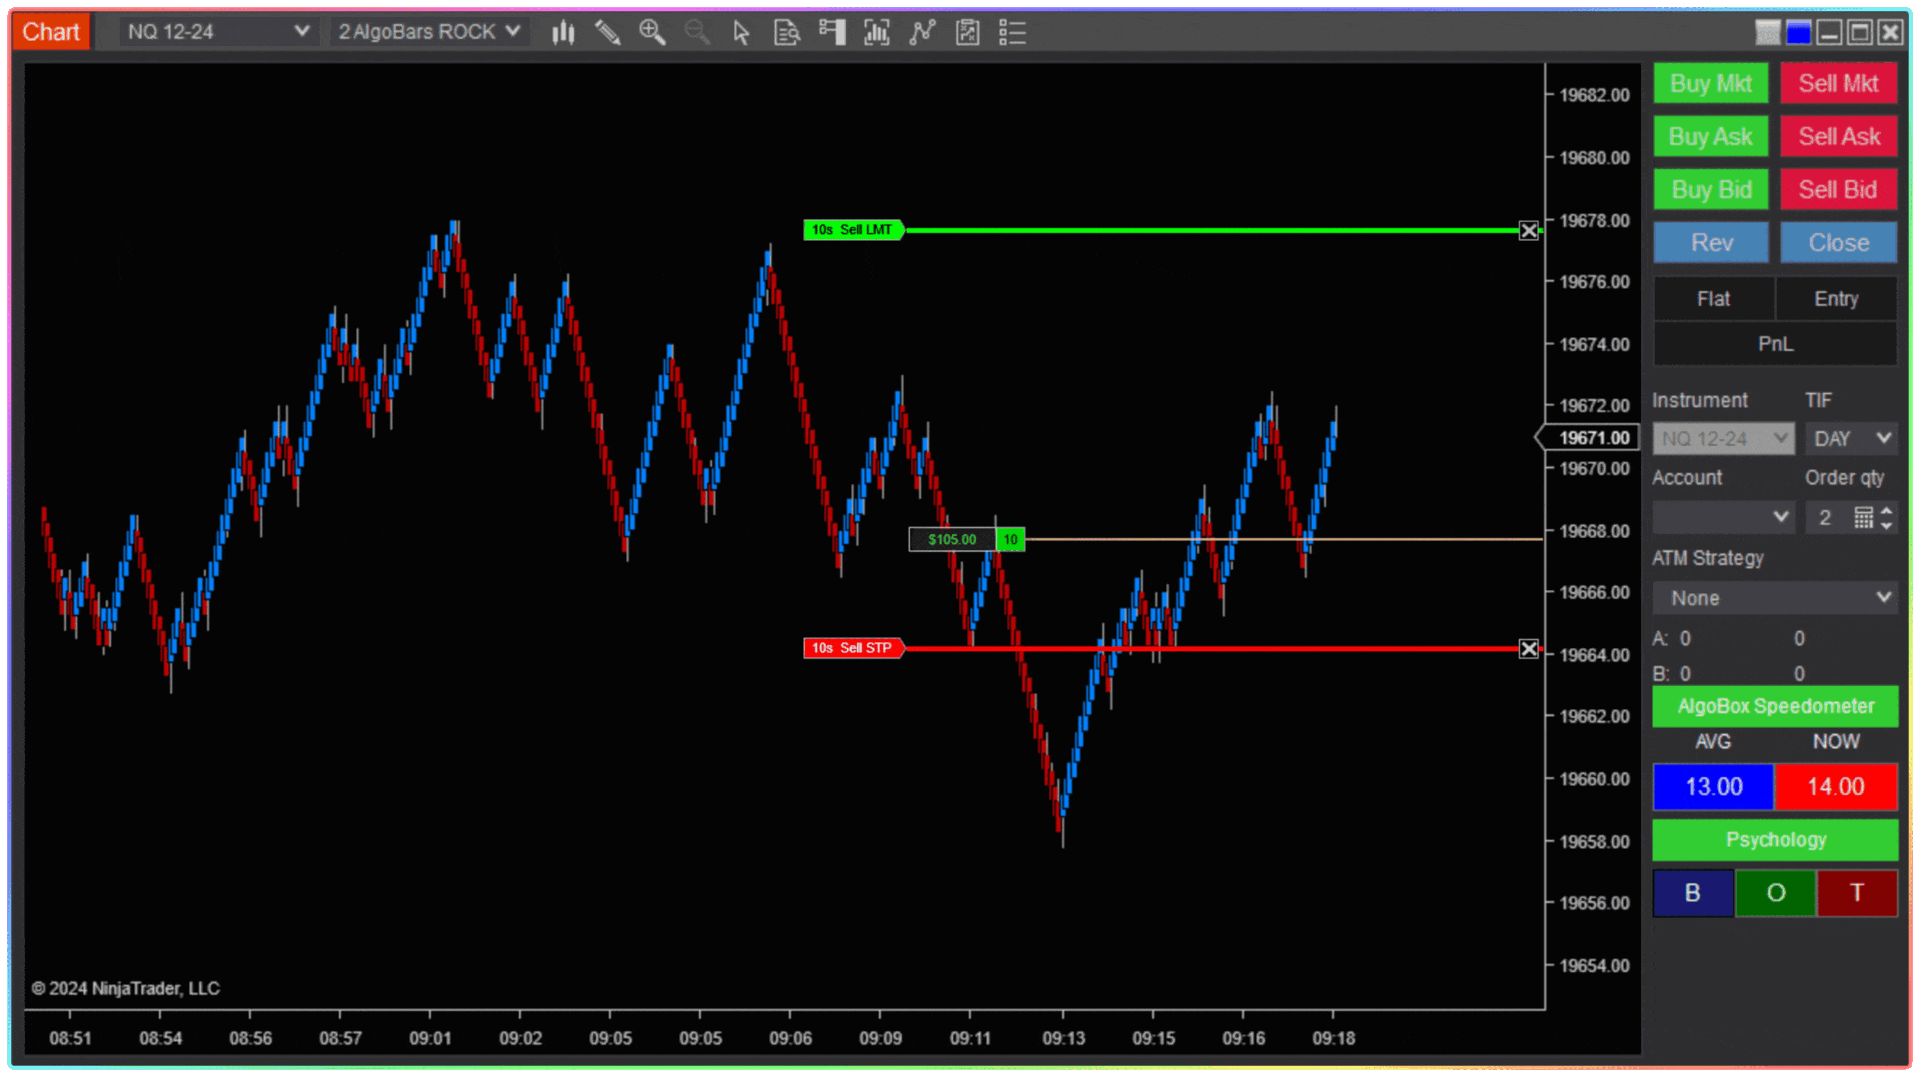Expand the NQ 12-24 instrument selector

(x=218, y=32)
